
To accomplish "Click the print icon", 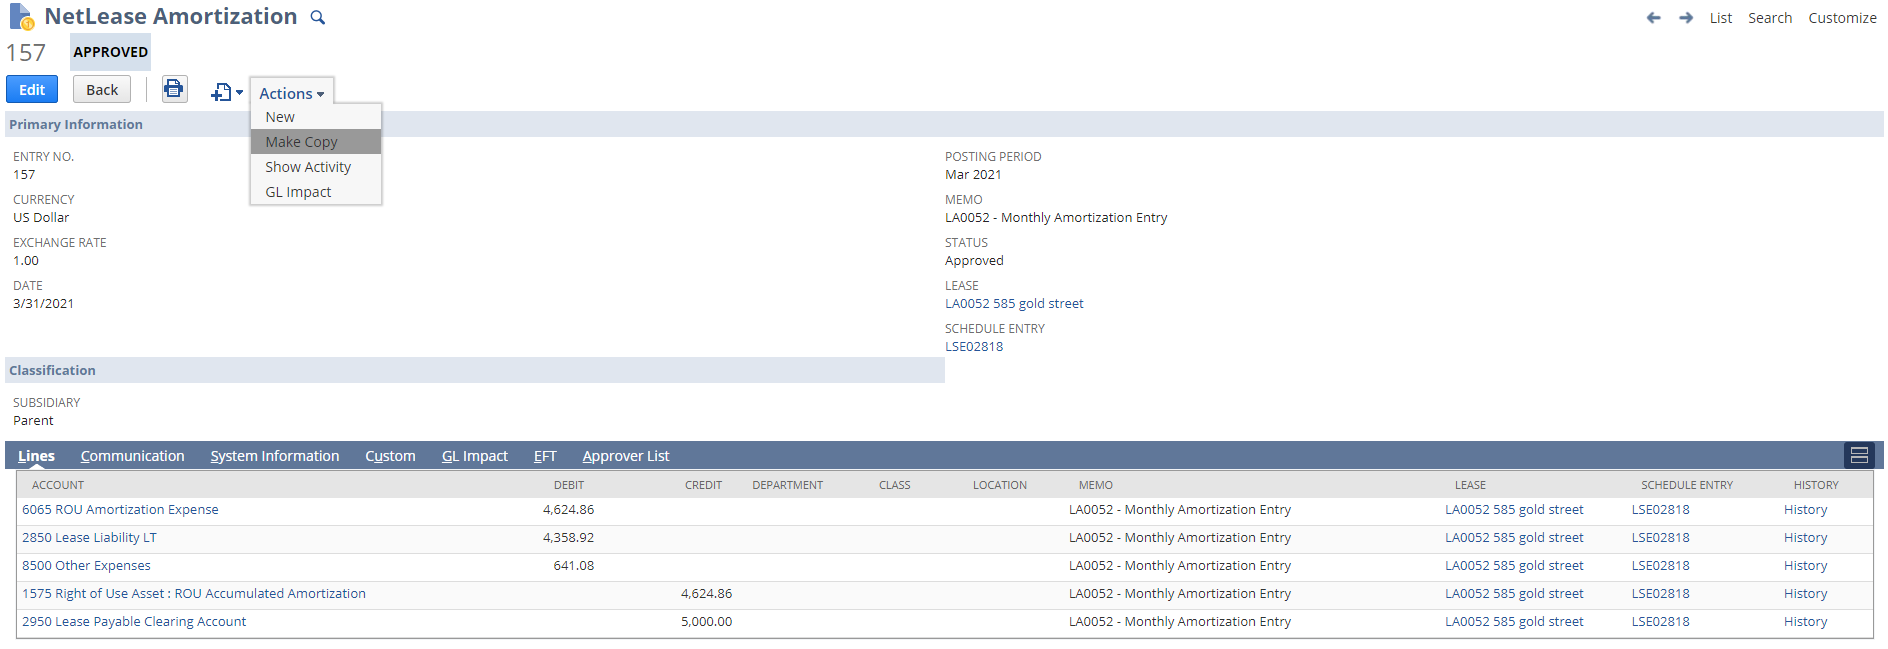I will [x=174, y=89].
